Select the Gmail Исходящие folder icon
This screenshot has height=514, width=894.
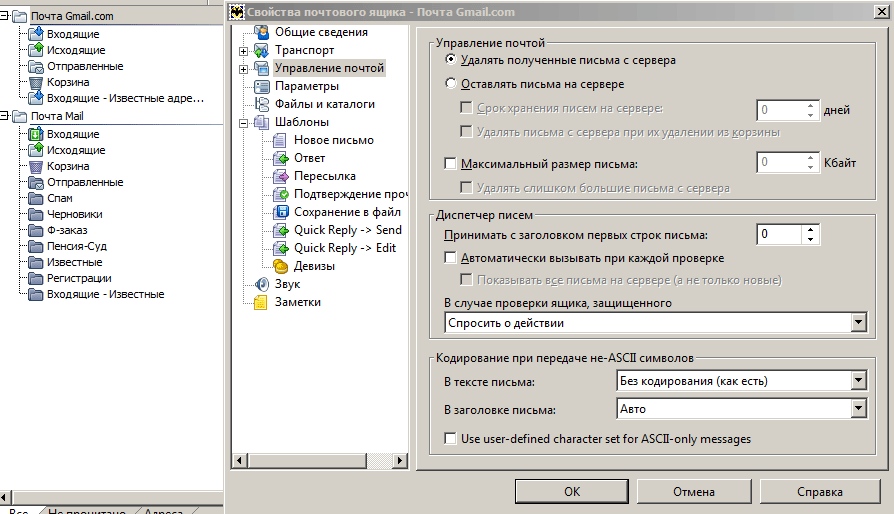(35, 50)
